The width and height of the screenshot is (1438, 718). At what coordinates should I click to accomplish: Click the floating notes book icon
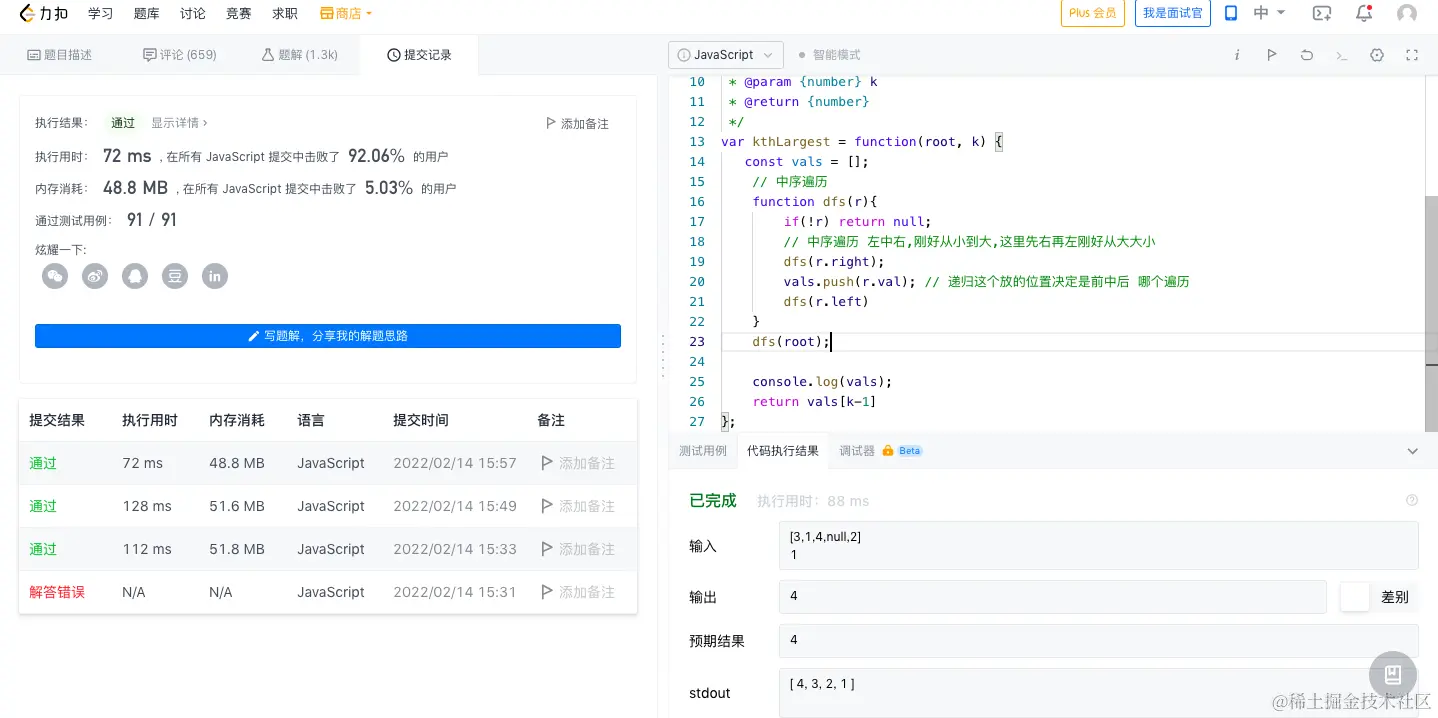(1392, 675)
